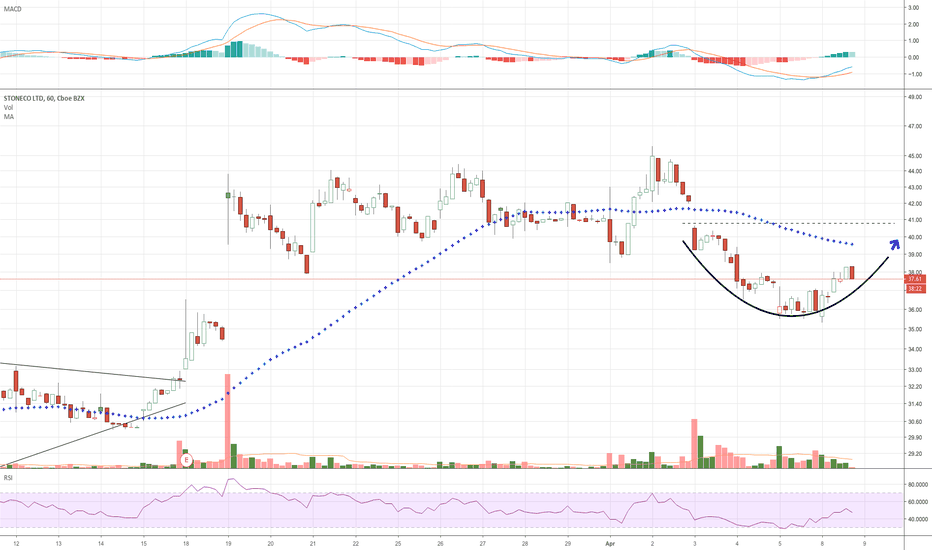Click the 36.00 price axis value
This screenshot has height=550, width=932.
pos(915,310)
